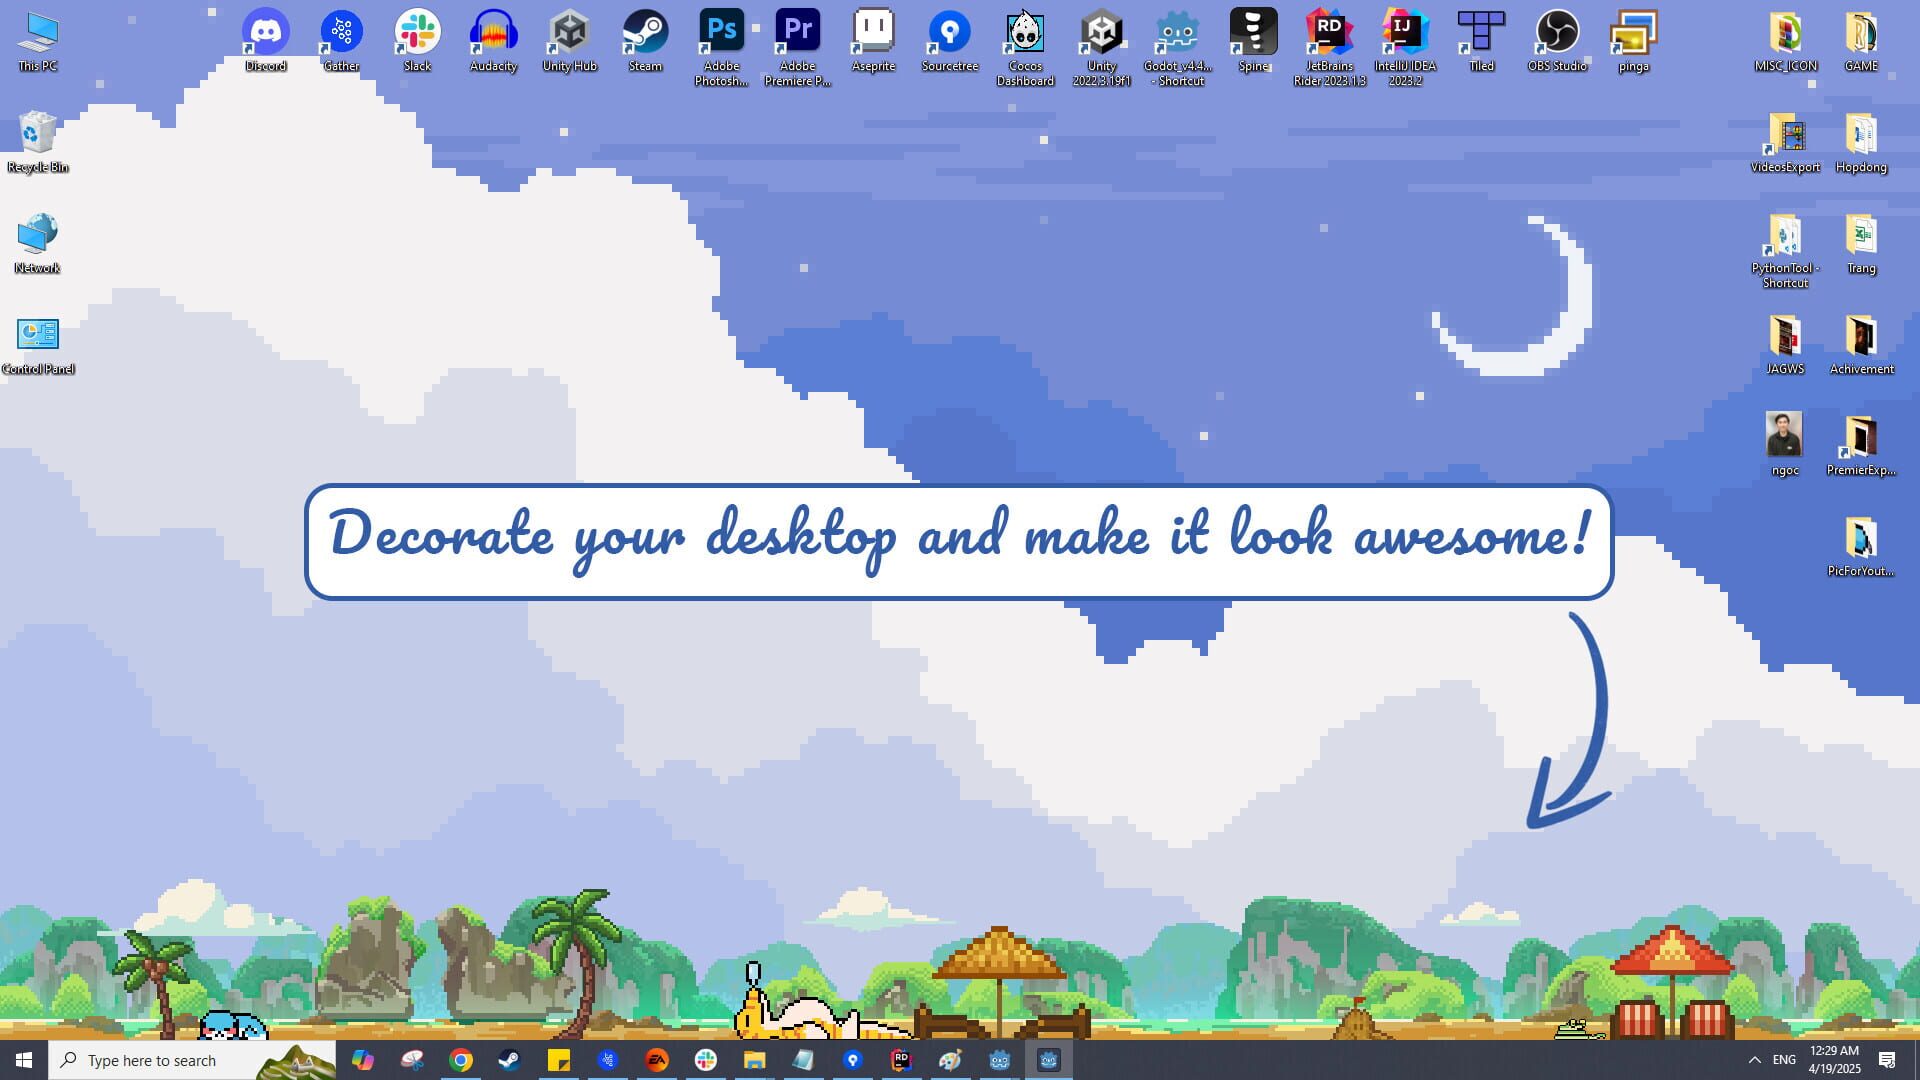
Task: Open Google Chrome from the taskbar
Action: [462, 1060]
